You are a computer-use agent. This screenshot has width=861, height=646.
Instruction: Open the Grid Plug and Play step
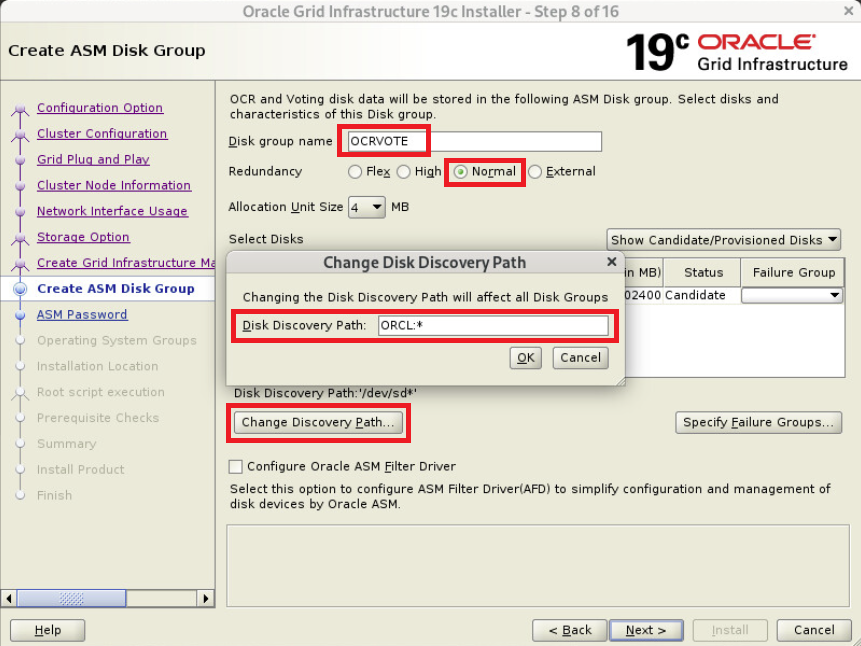click(x=93, y=159)
